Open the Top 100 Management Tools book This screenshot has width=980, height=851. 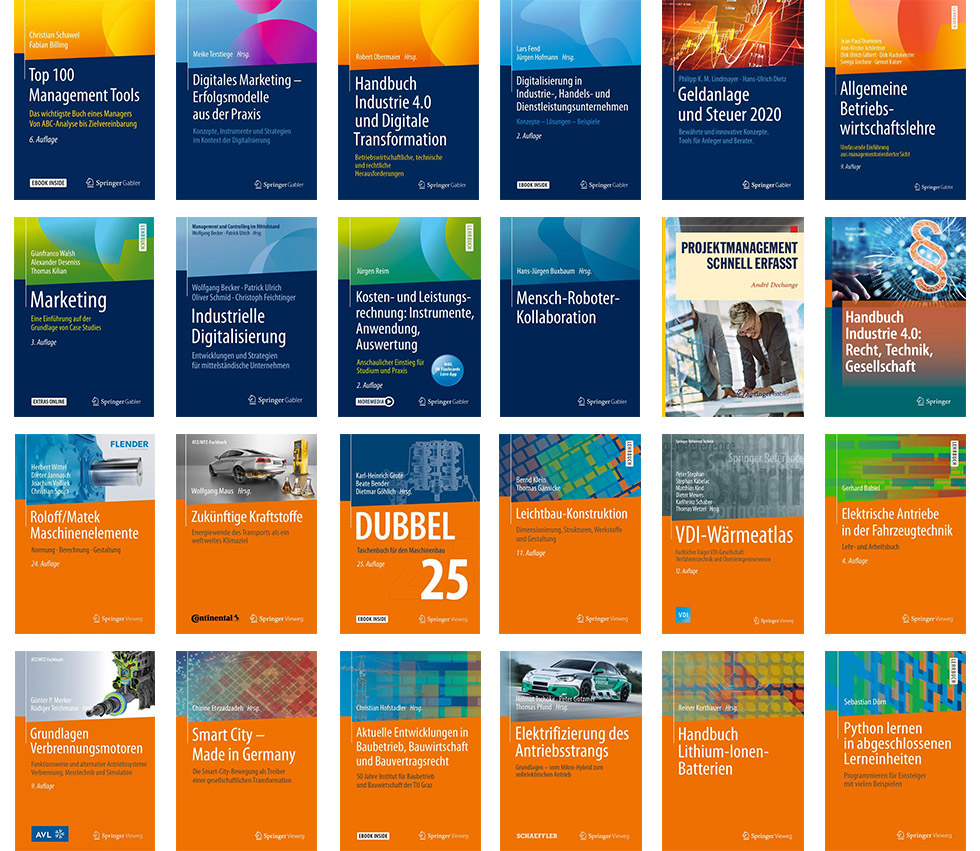point(85,100)
